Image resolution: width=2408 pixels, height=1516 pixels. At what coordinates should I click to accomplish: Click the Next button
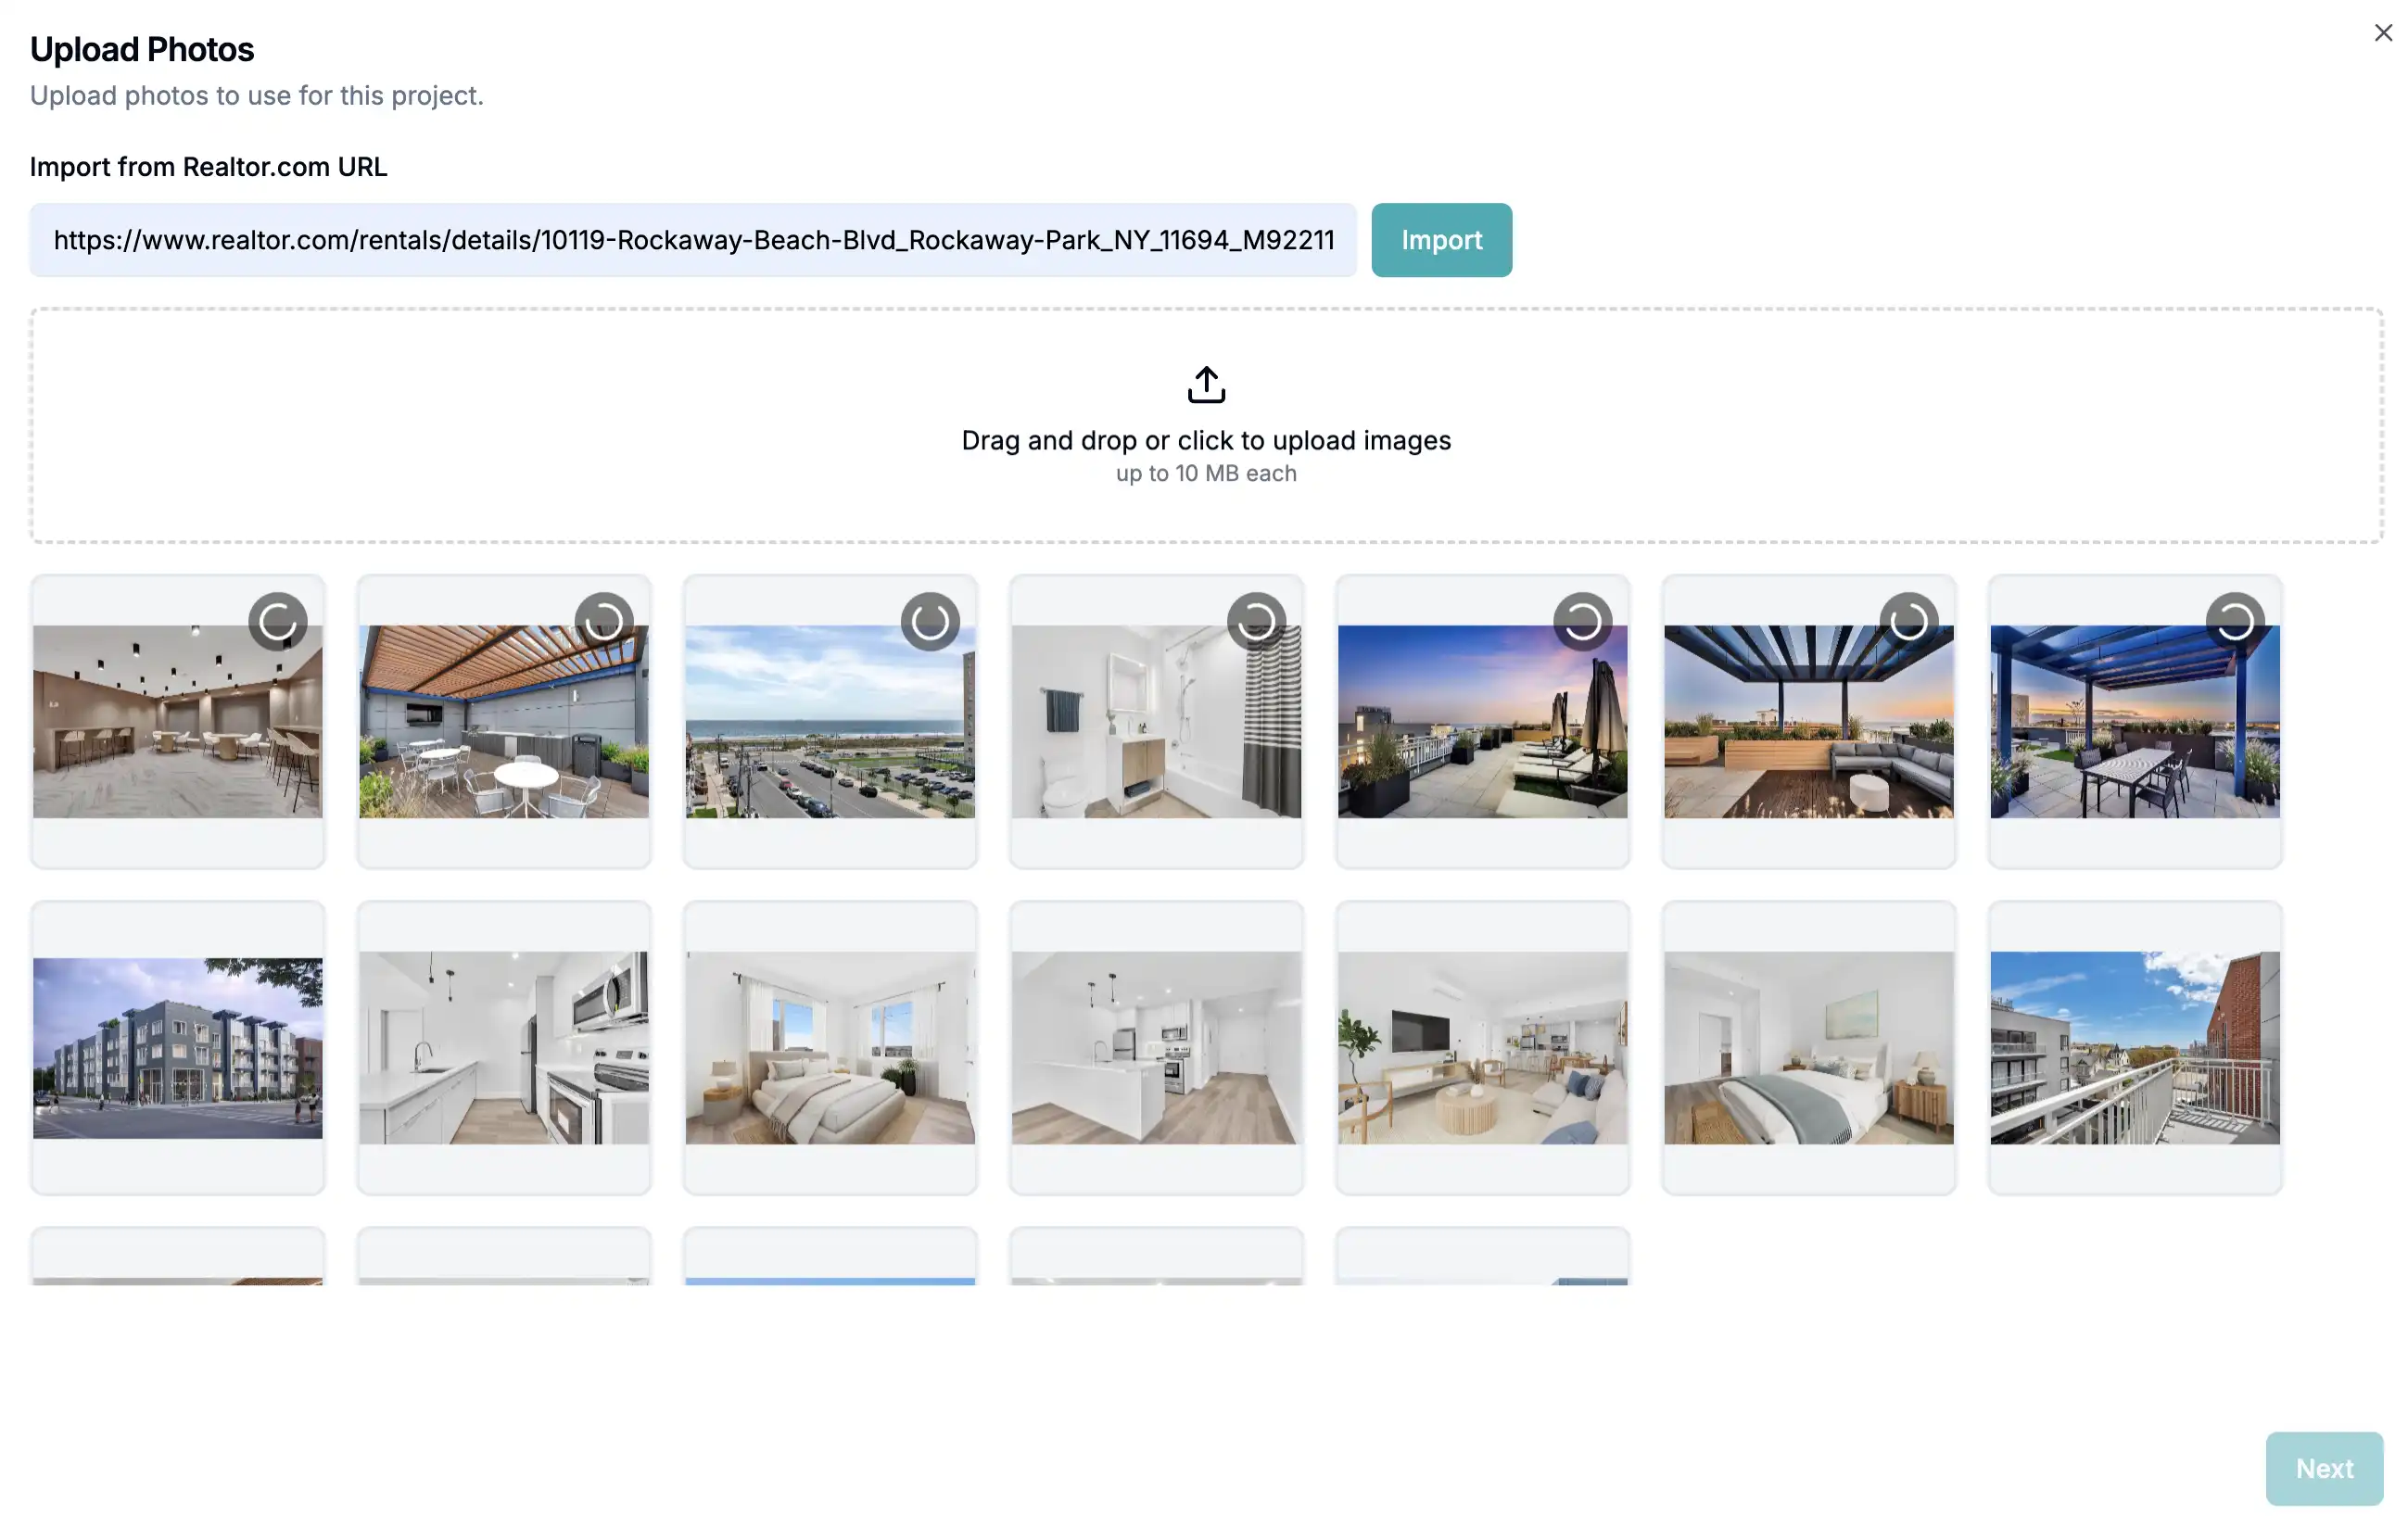point(2322,1467)
